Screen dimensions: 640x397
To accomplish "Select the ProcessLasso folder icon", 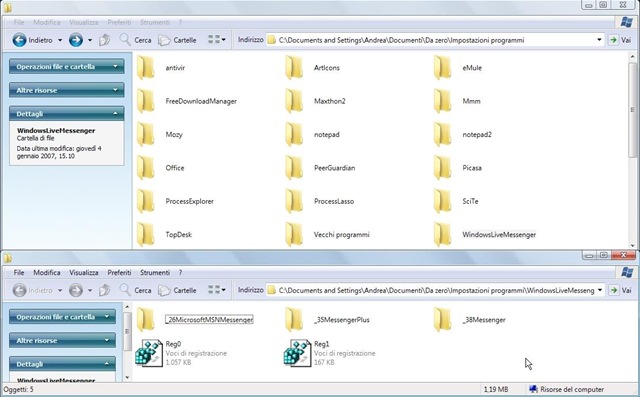I will point(294,202).
